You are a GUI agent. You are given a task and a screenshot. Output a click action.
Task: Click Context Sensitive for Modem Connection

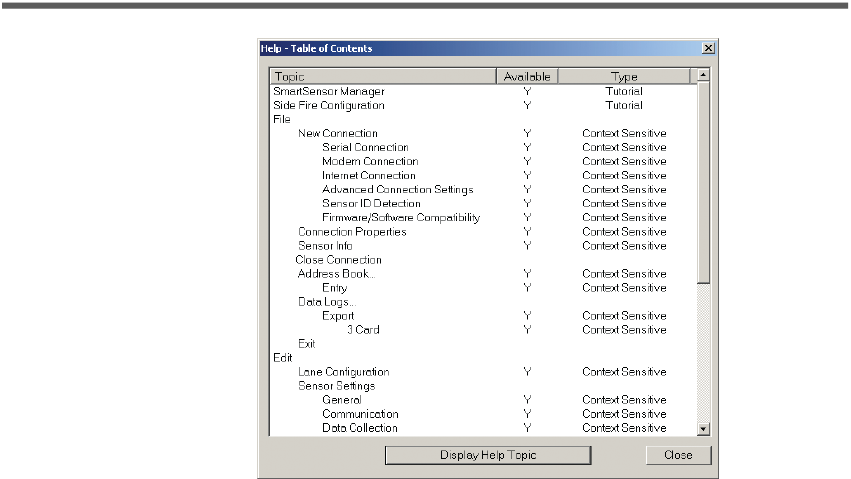(x=624, y=162)
